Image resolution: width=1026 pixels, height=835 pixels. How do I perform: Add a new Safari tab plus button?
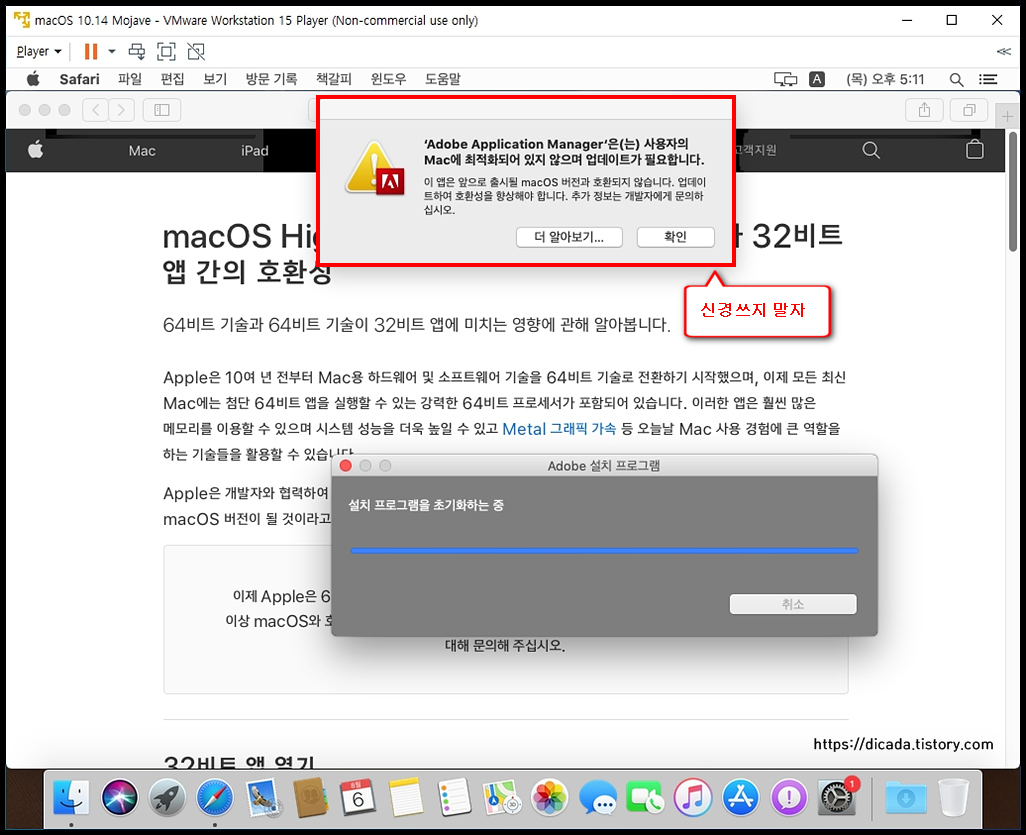pyautogui.click(x=1006, y=116)
